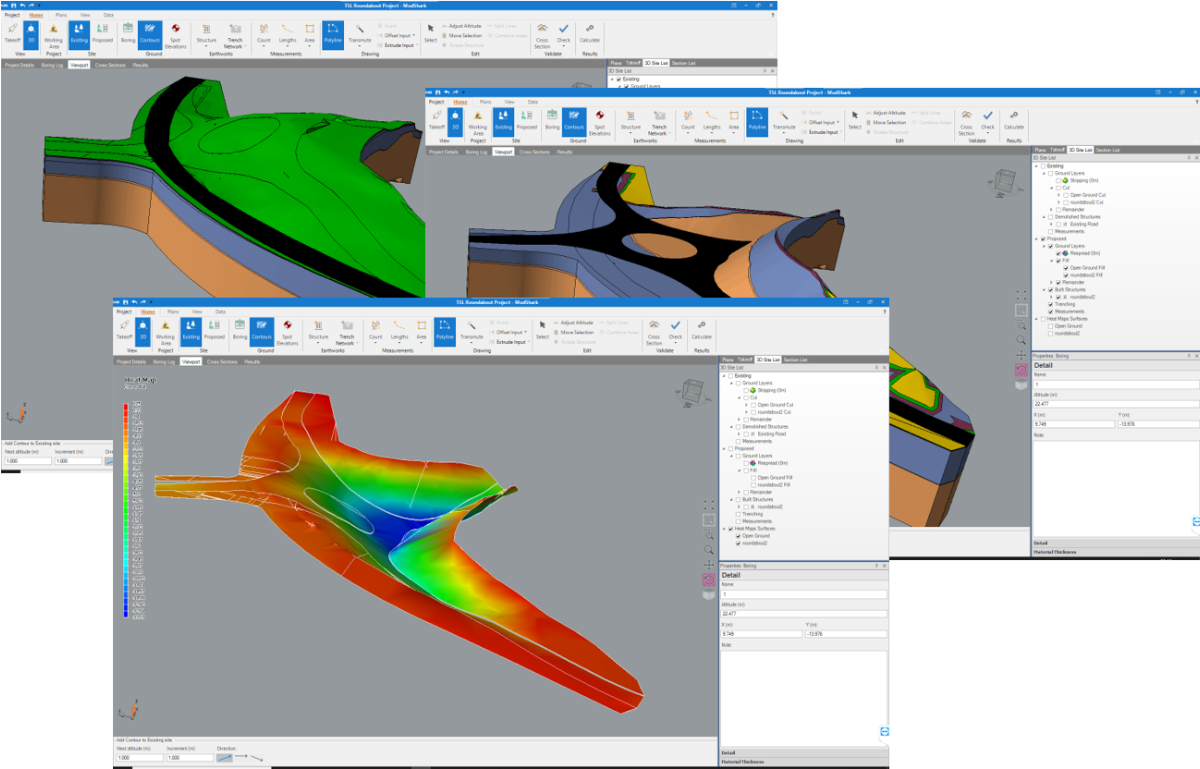1200x769 pixels.
Task: Focus the Altitude field in front window properties
Action: 803,613
